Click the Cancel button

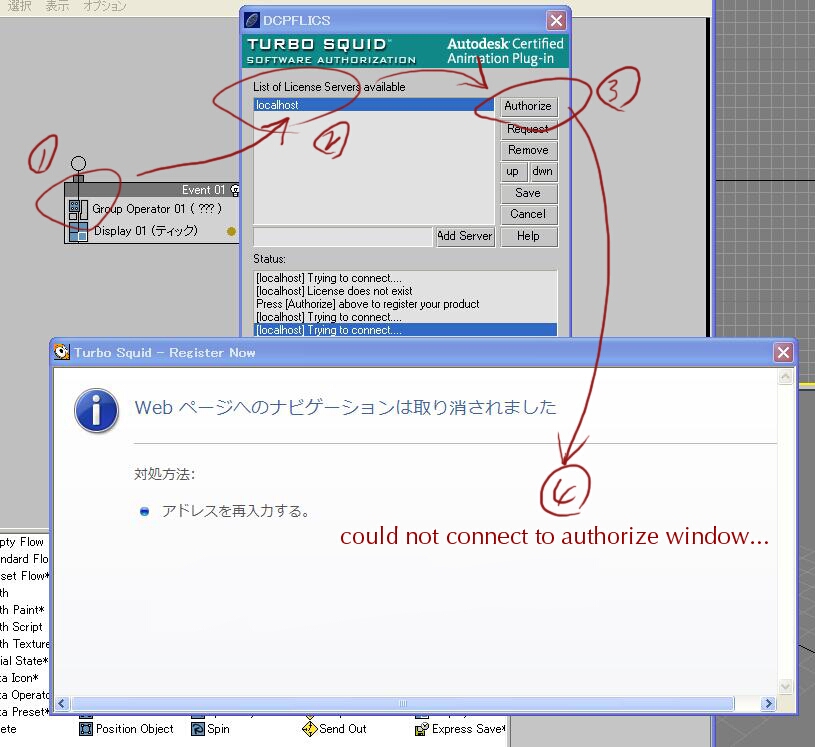tap(529, 214)
